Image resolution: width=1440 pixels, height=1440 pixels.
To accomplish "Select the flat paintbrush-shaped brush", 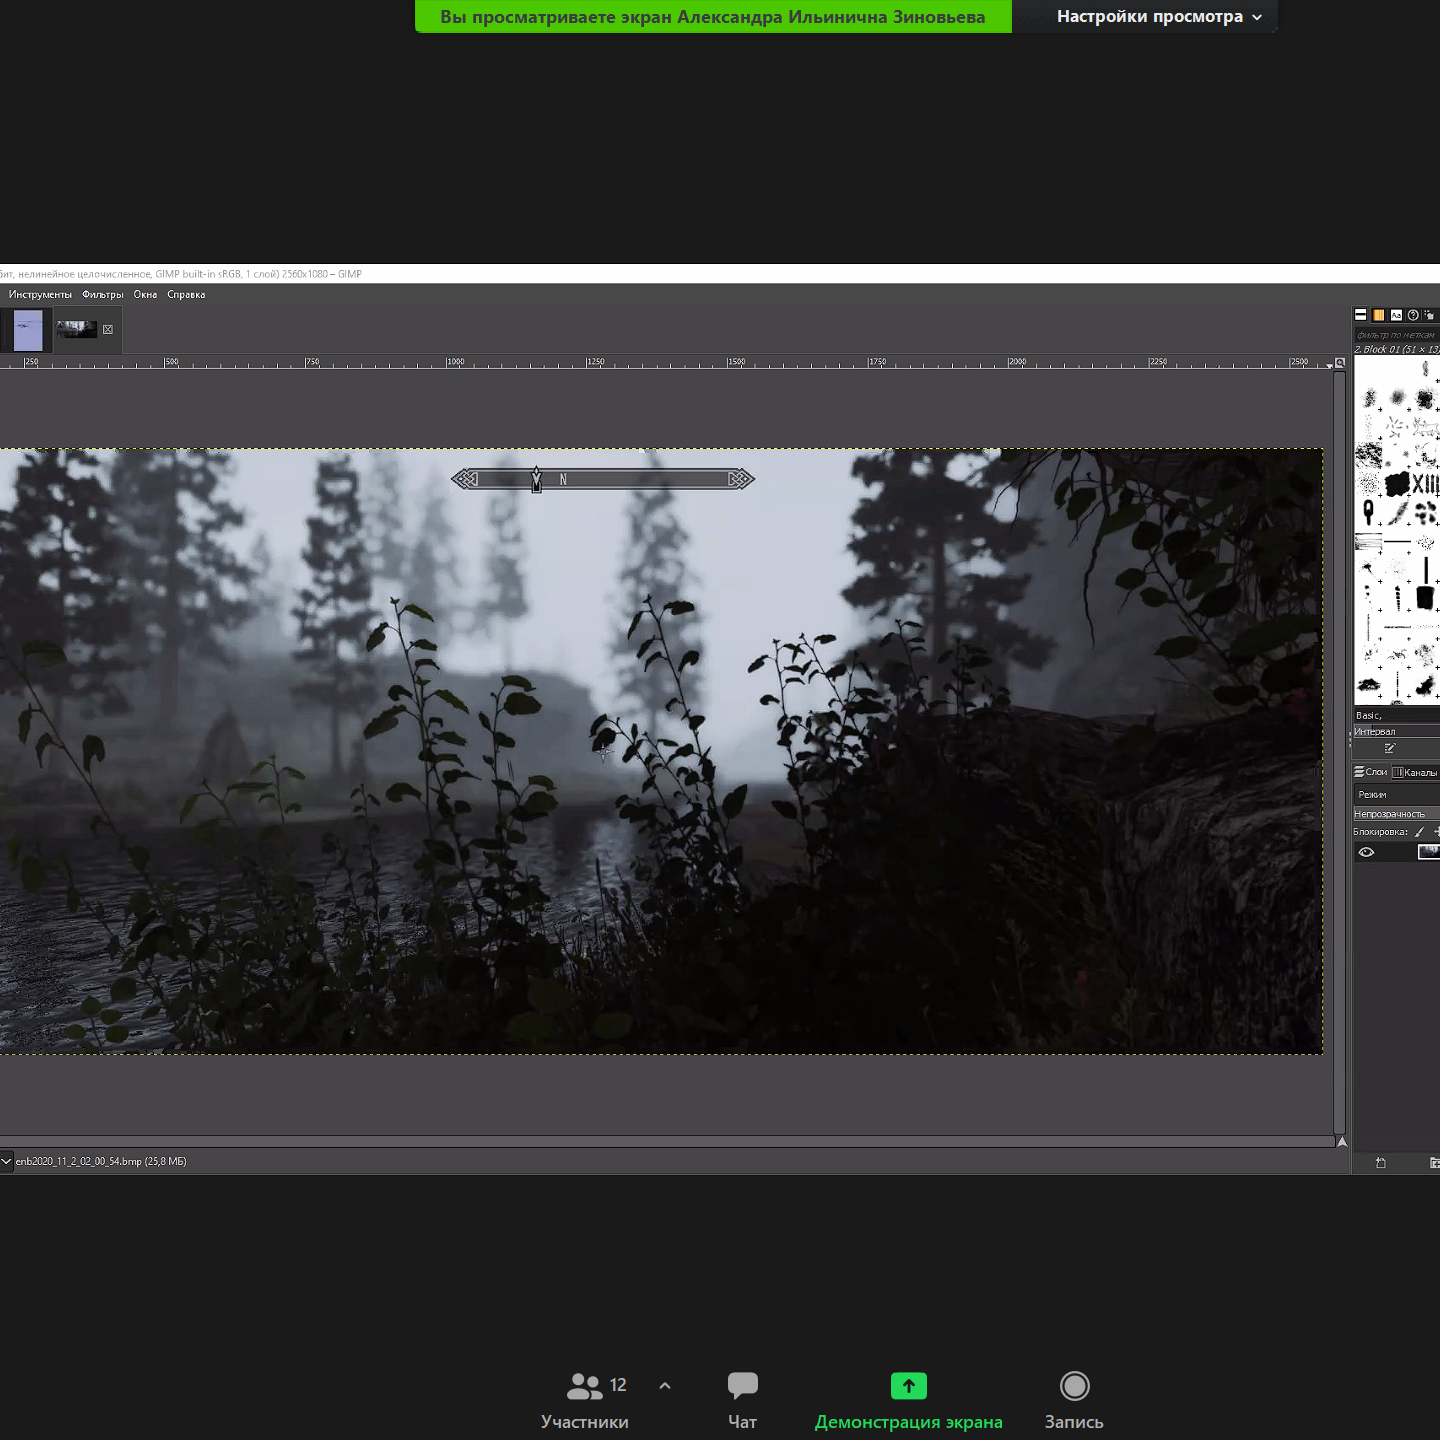I will point(1426,597).
